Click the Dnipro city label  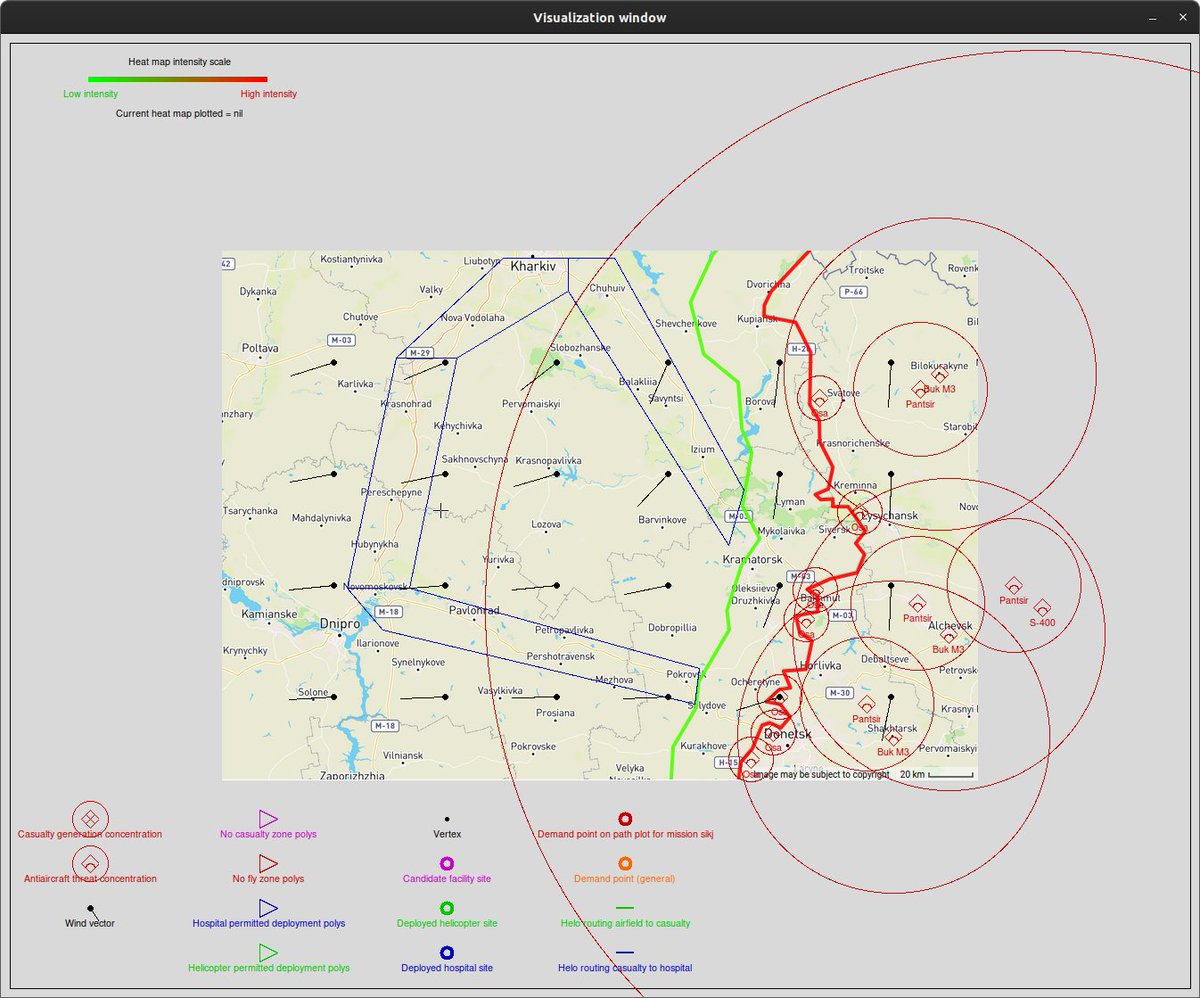coord(339,623)
